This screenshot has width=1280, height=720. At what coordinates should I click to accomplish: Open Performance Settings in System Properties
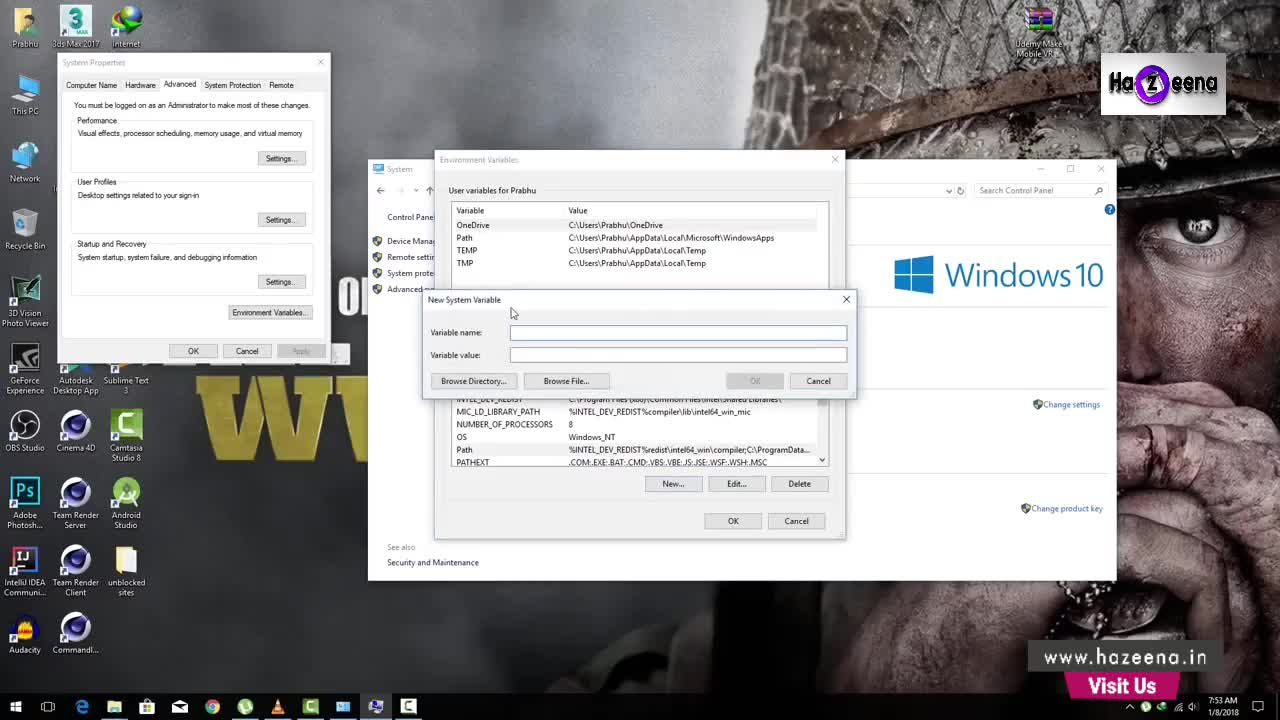[280, 158]
